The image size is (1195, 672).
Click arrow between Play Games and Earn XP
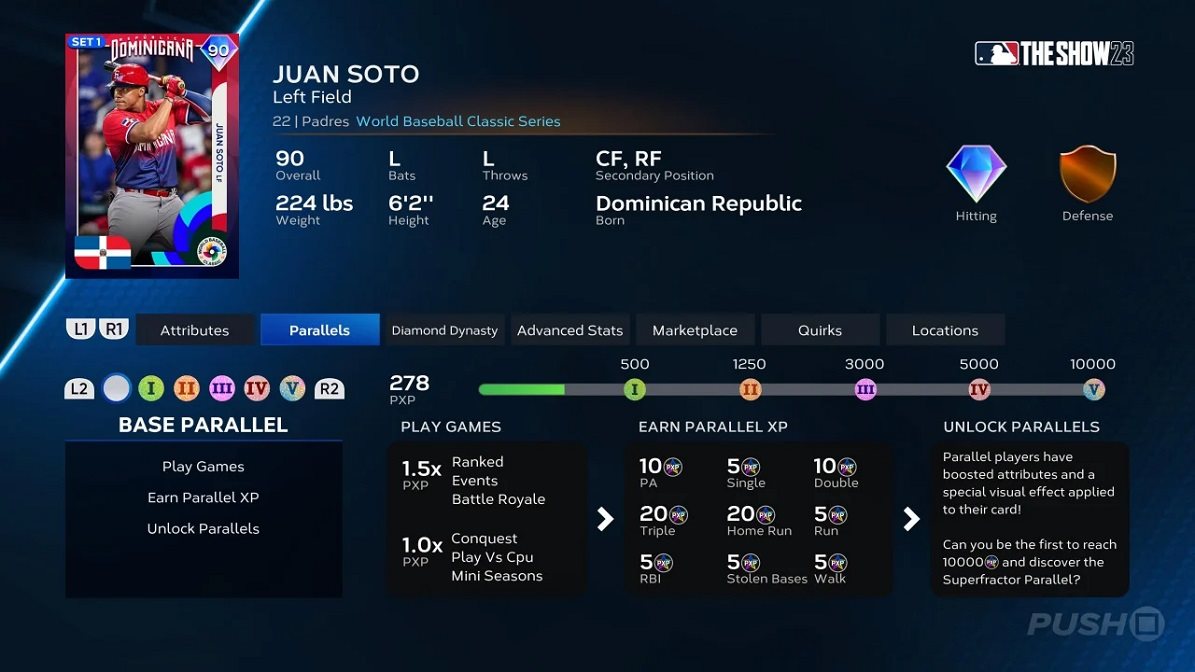[605, 519]
